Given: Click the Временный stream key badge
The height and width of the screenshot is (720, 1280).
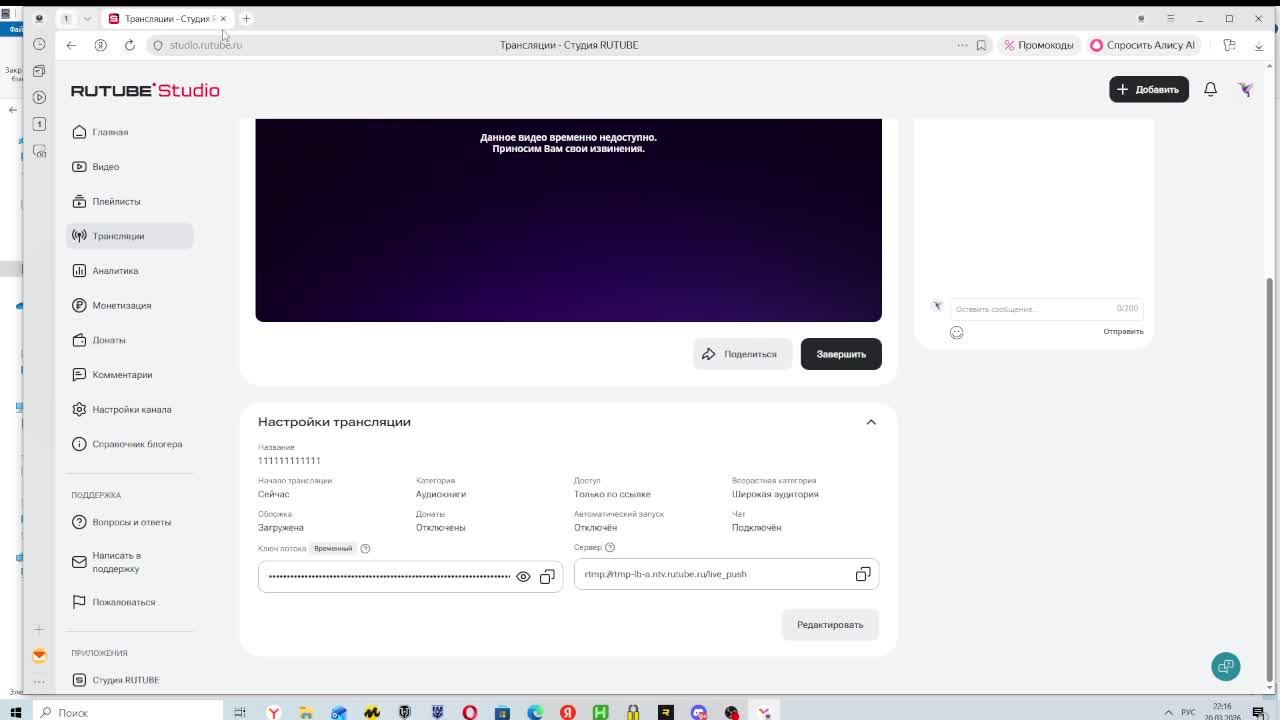Looking at the screenshot, I should (x=333, y=548).
